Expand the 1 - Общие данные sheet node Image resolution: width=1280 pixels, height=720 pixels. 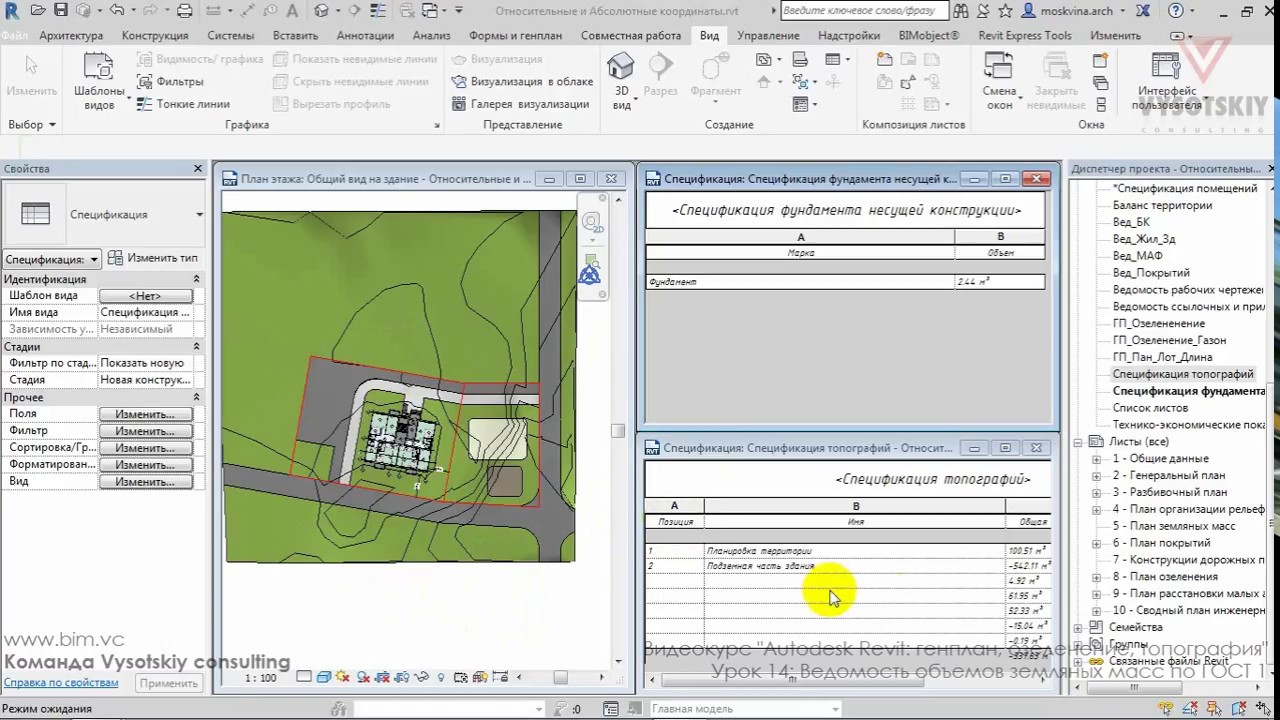(x=1097, y=459)
